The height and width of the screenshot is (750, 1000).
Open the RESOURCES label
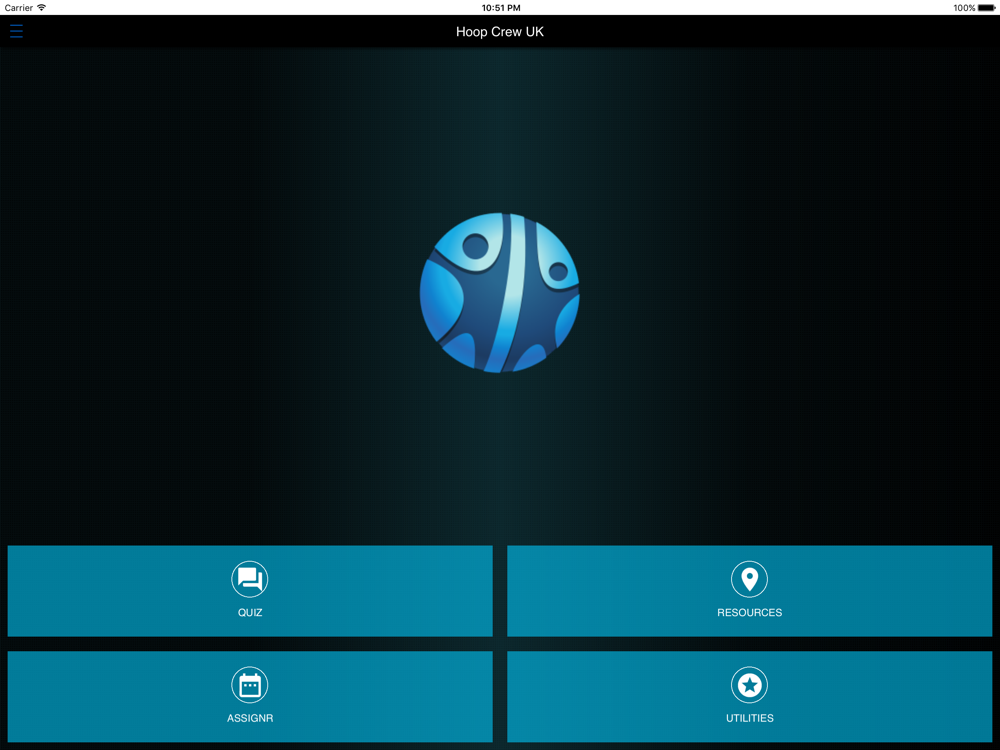[749, 612]
